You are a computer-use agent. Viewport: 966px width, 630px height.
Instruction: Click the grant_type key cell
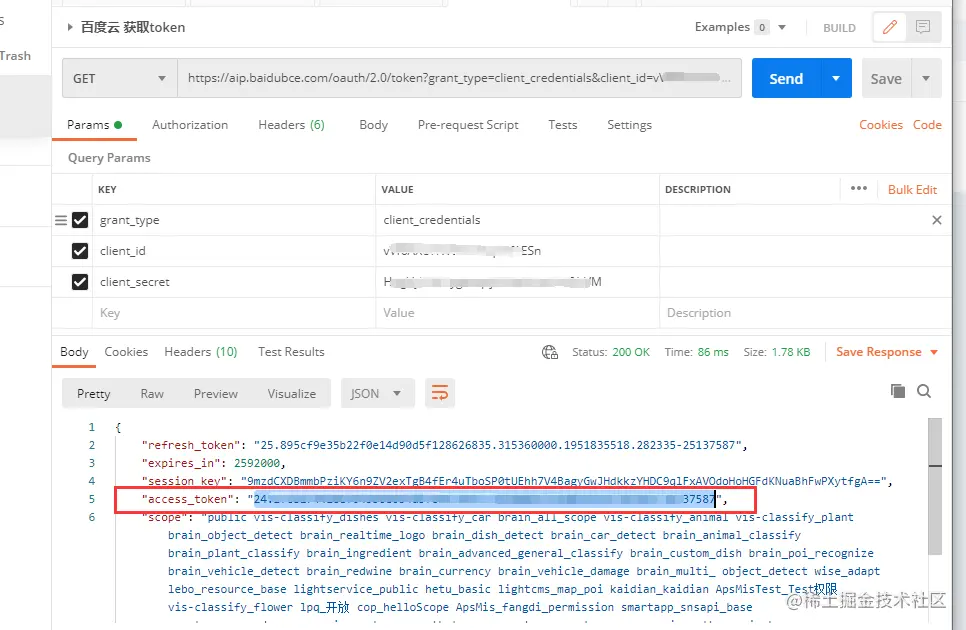234,220
